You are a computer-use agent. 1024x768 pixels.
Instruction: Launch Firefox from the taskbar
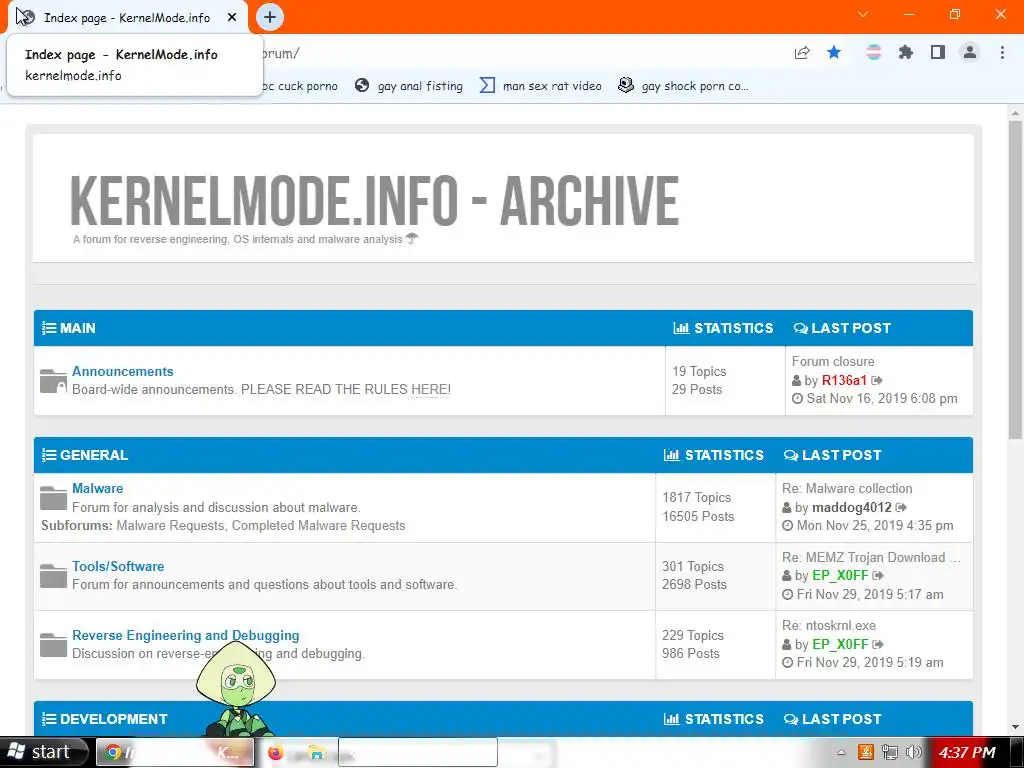276,752
